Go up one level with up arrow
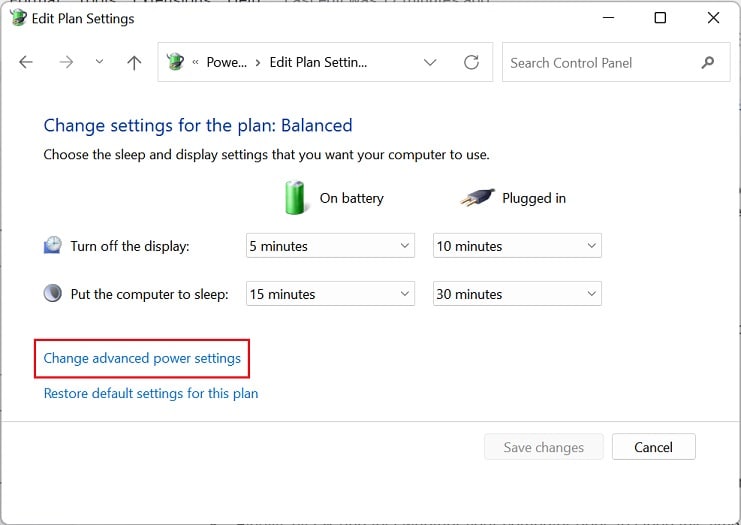The height and width of the screenshot is (525, 741). [x=134, y=62]
